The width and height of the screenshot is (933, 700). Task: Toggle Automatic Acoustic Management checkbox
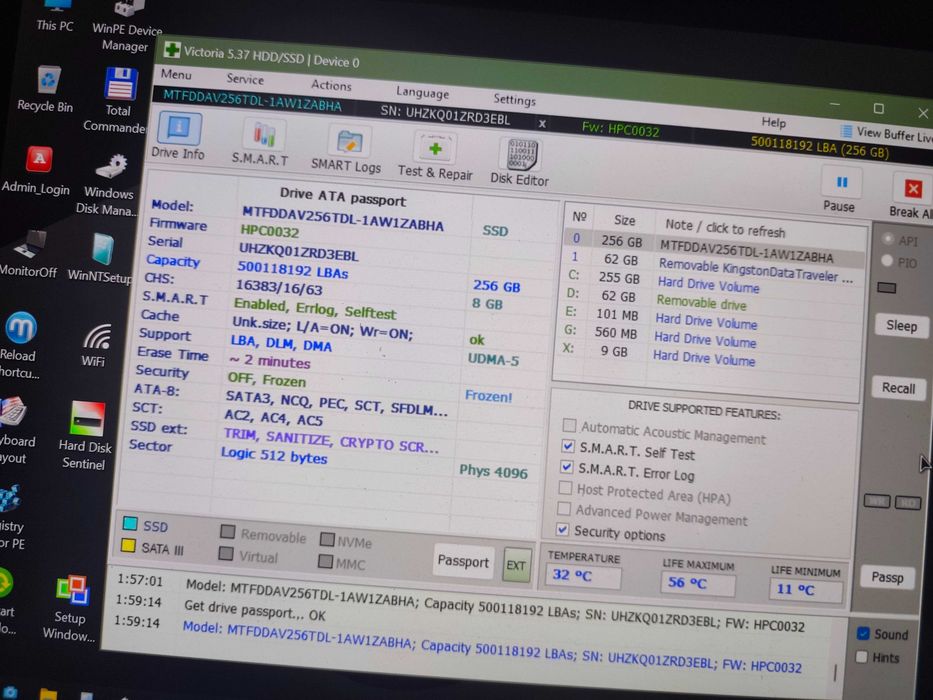(569, 425)
